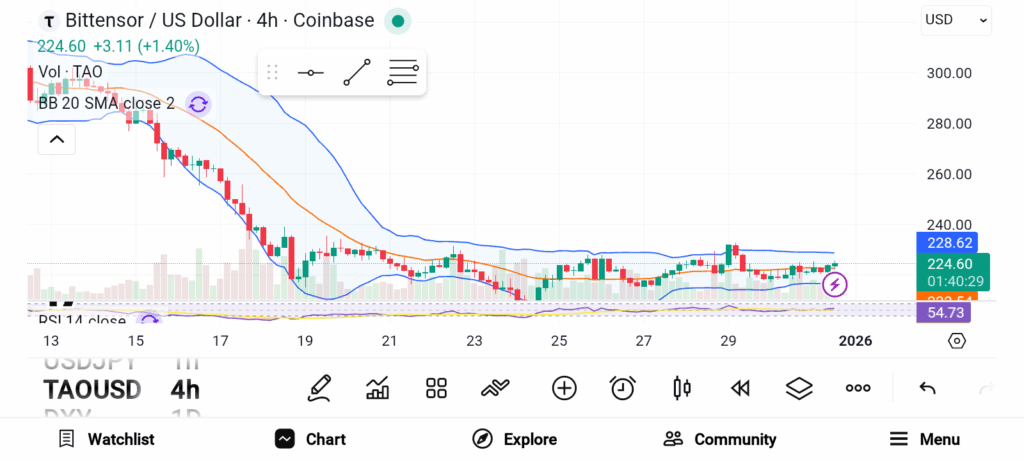This screenshot has height=461, width=1024.
Task: Open the USD currency dropdown
Action: (x=956, y=19)
